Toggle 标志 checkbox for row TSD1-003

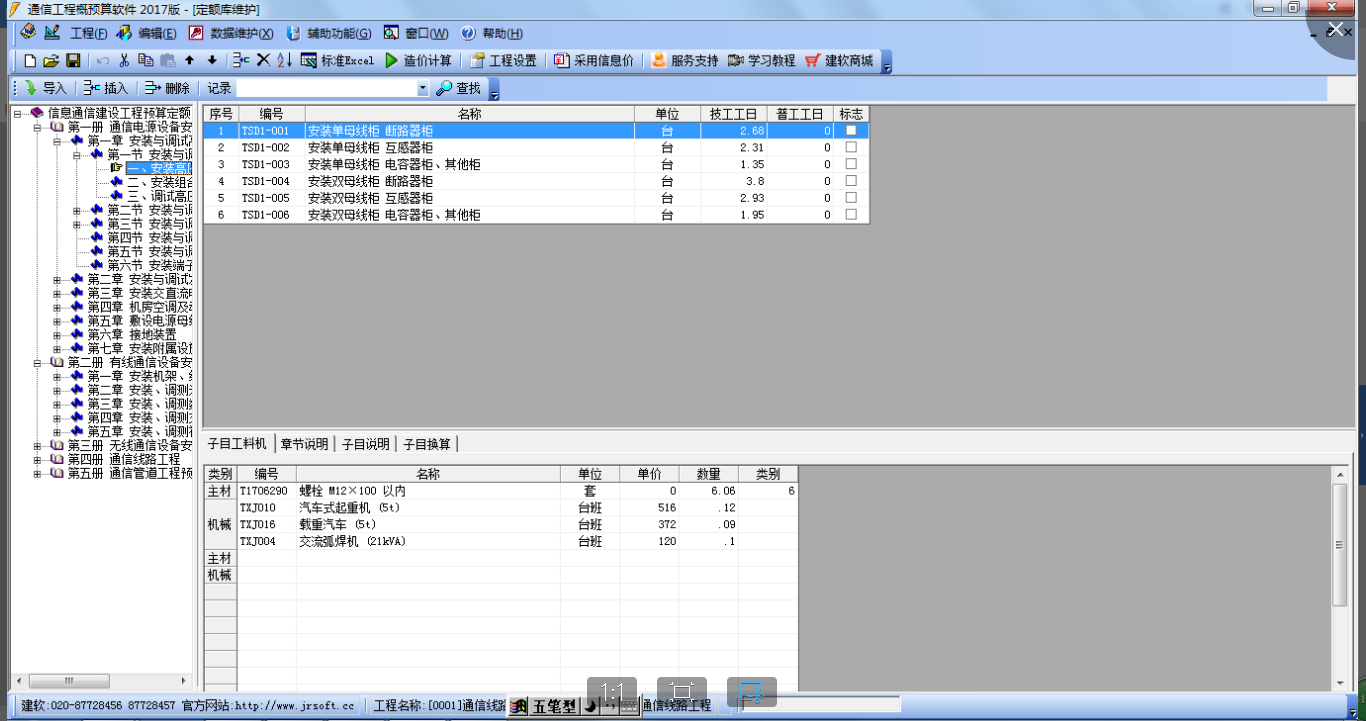(851, 164)
